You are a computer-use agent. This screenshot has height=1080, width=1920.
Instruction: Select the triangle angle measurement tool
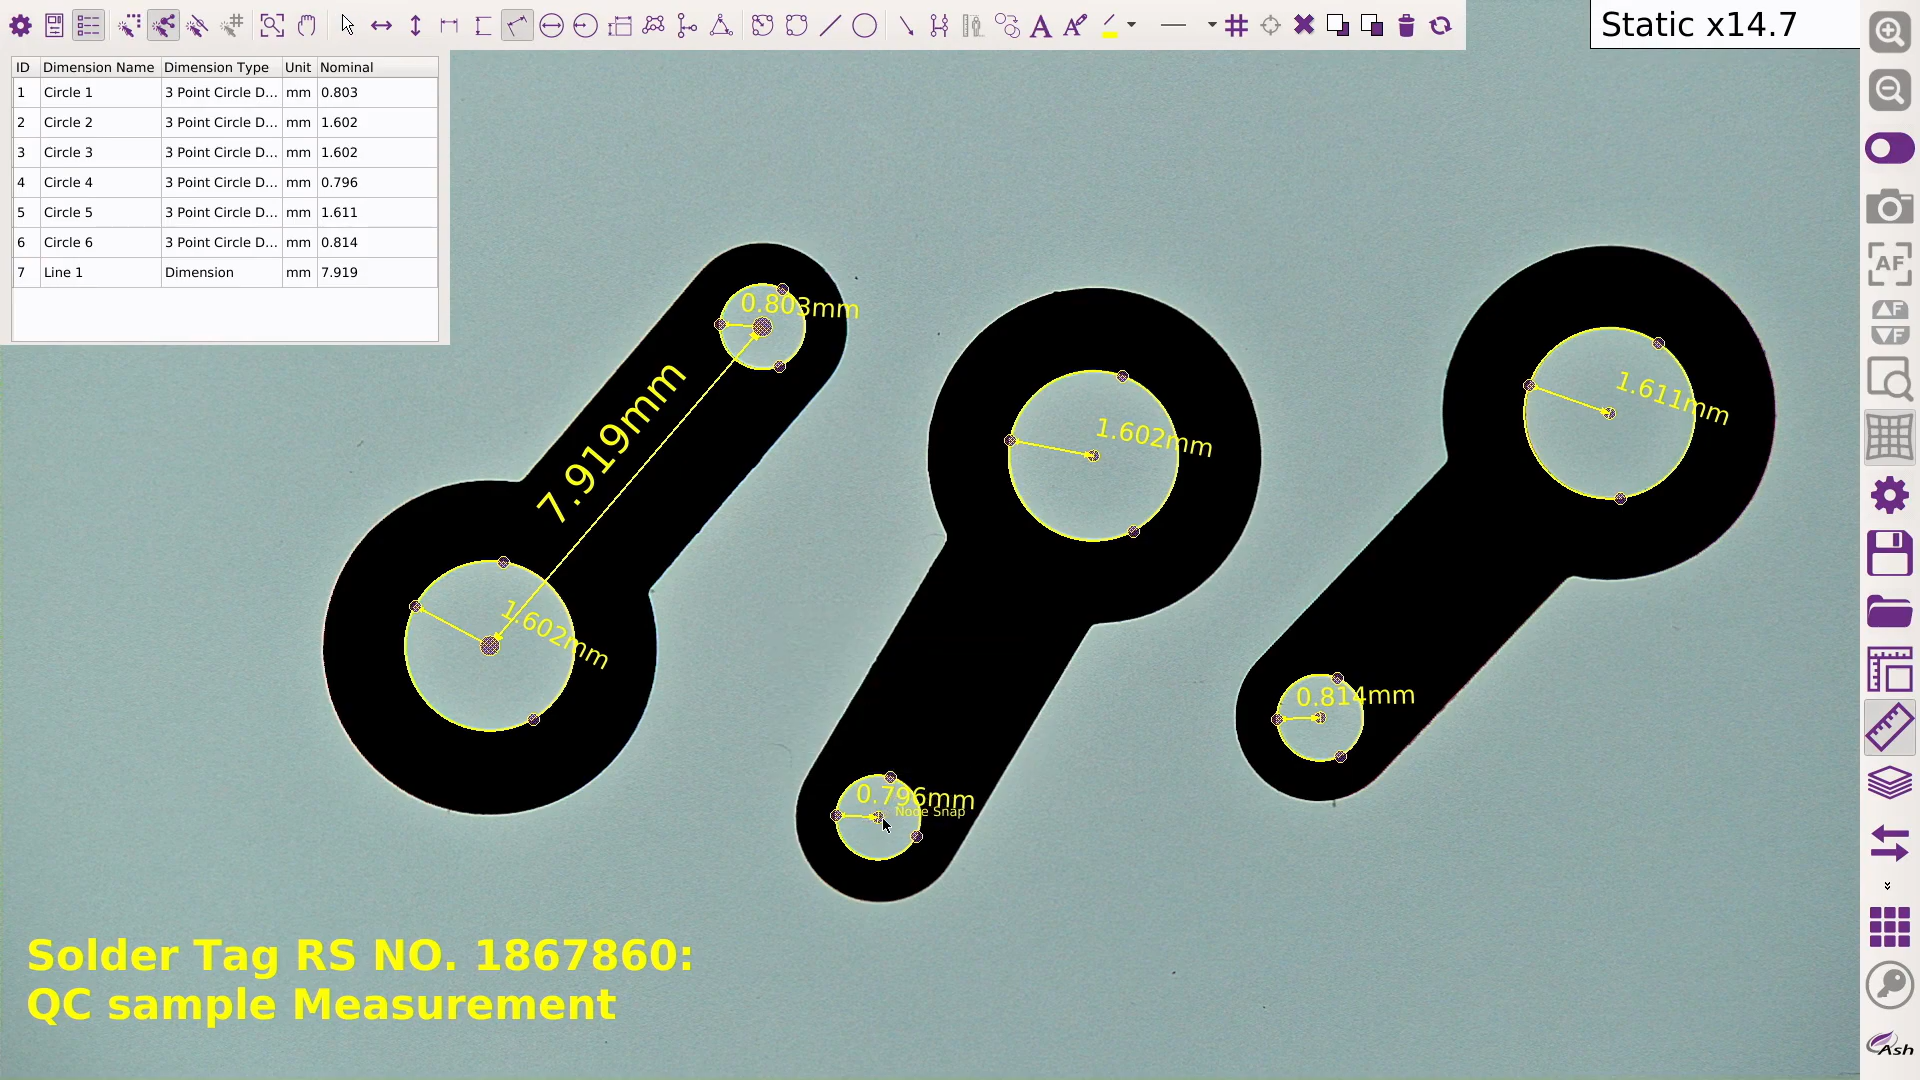720,25
